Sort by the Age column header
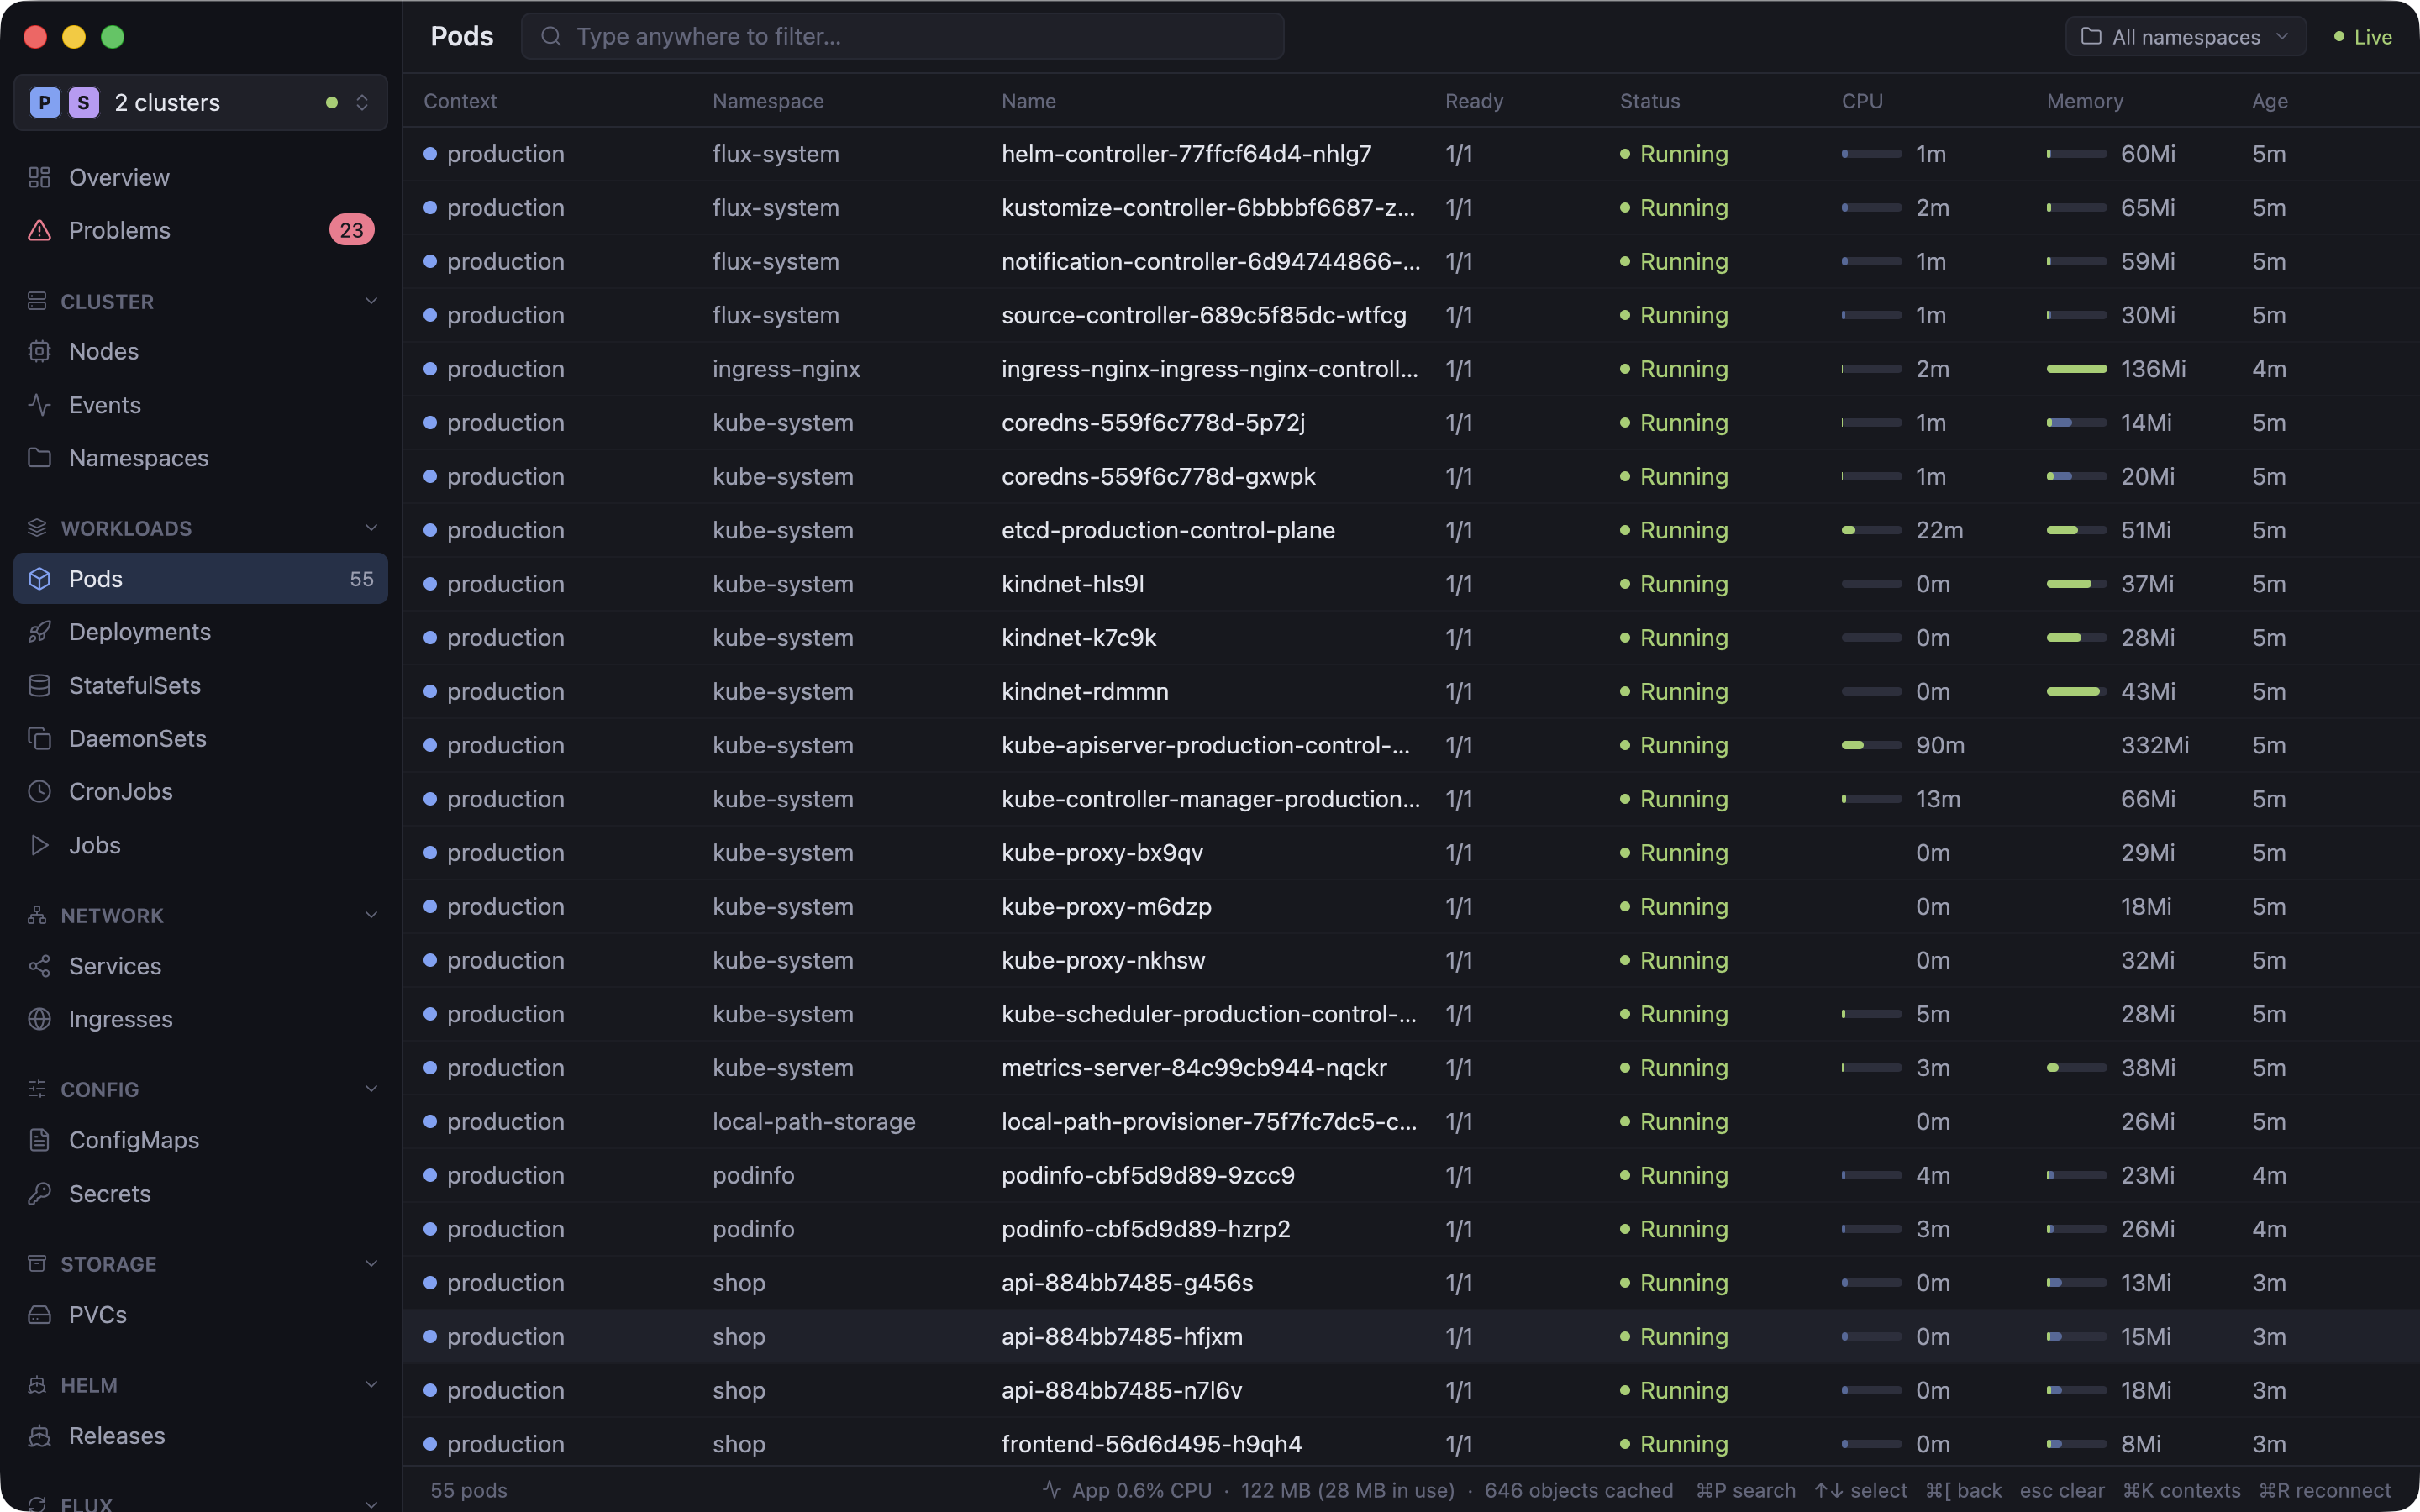2420x1512 pixels. click(2269, 101)
